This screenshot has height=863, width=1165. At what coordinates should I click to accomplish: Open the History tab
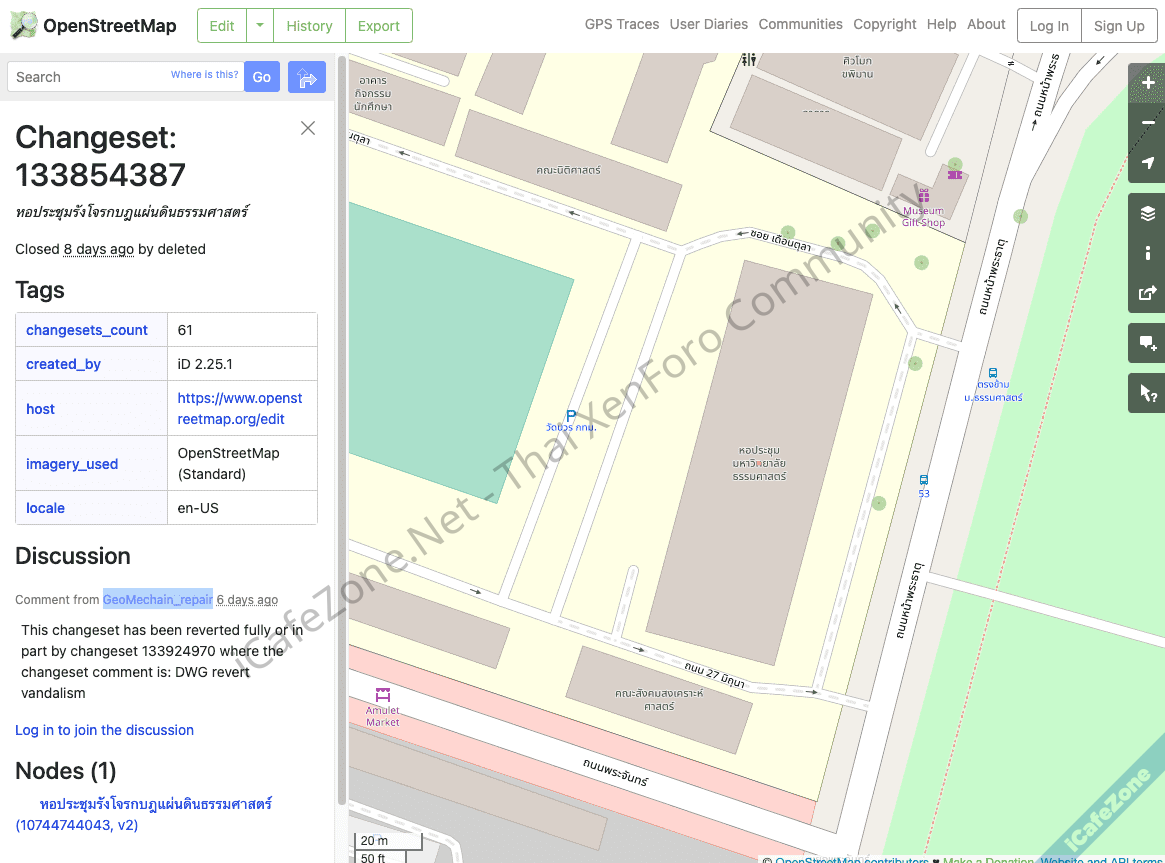pyautogui.click(x=309, y=26)
